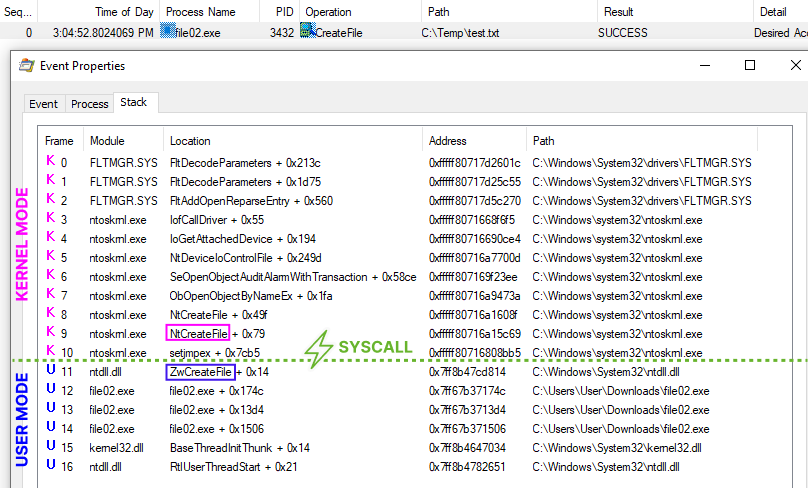
Task: Select NtCreateFile + 0x49f location
Action: 218,315
